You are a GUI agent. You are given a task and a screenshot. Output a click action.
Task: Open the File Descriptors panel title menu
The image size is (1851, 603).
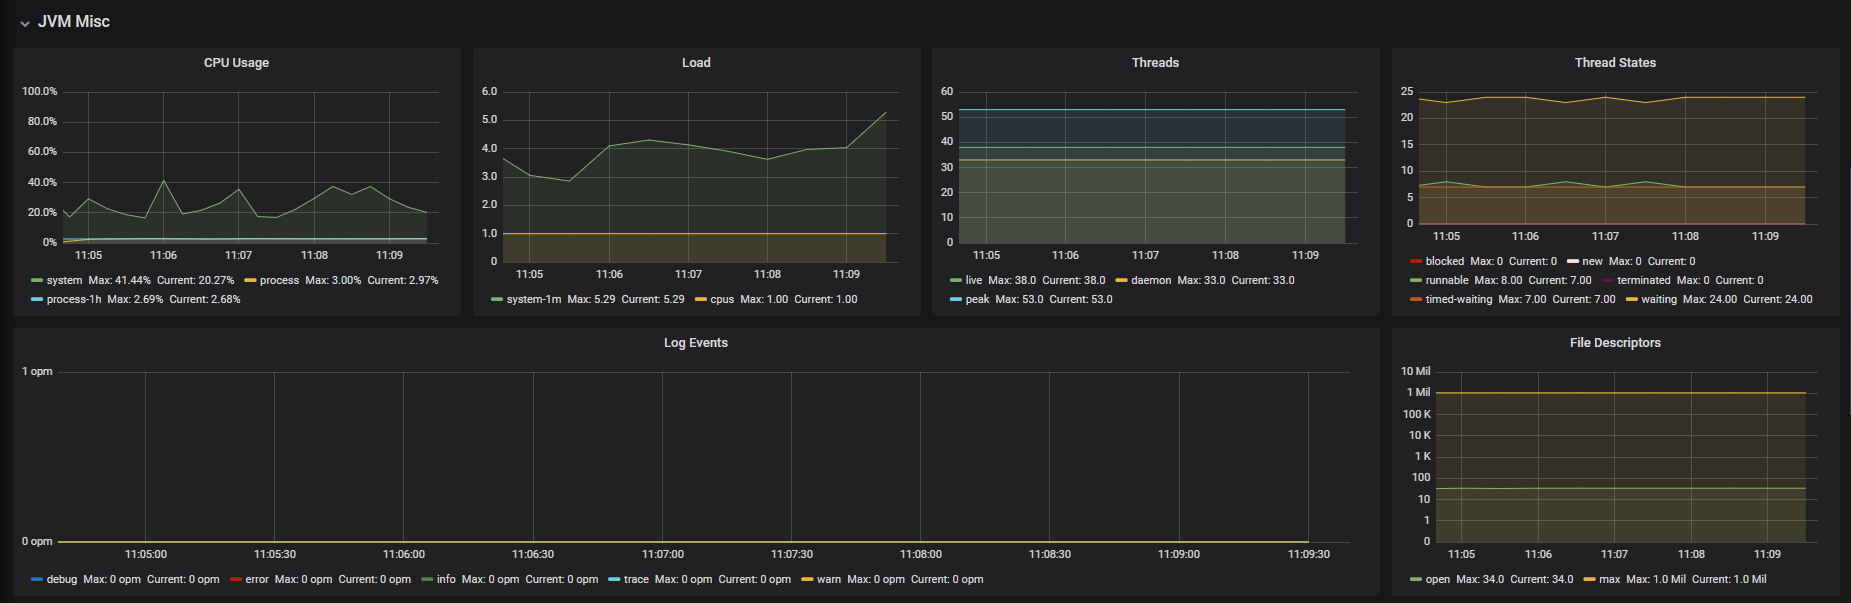point(1615,342)
